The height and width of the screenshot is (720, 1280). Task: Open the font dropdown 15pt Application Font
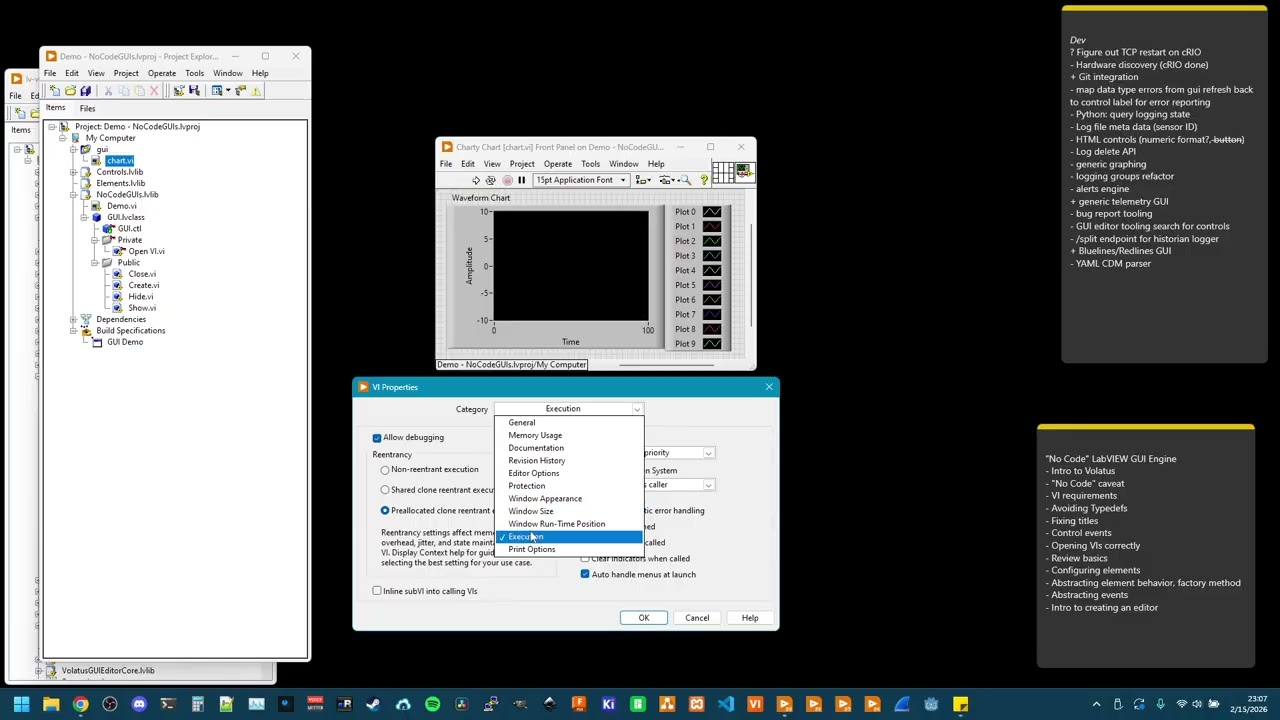click(x=581, y=180)
